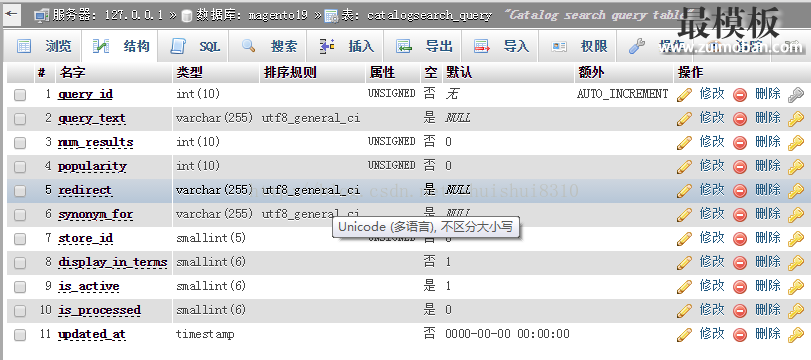The image size is (811, 360).
Task: Tick the checkbox for num_results row
Action: coord(20,143)
